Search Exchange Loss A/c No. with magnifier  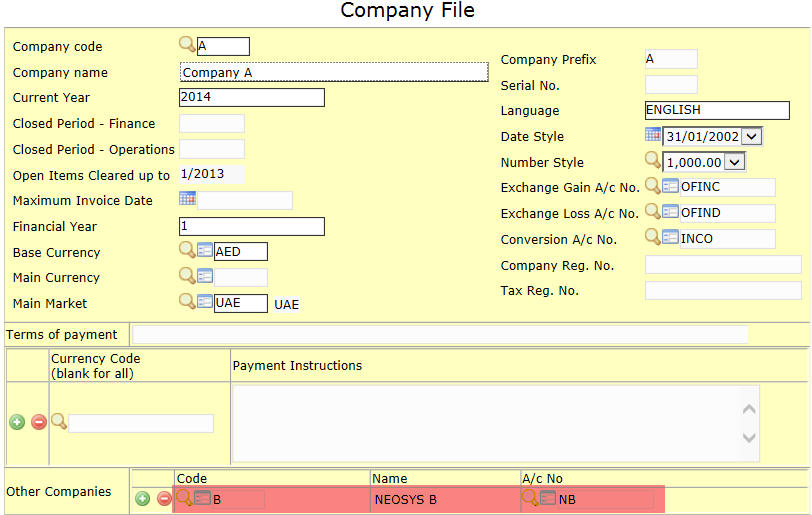pyautogui.click(x=653, y=211)
